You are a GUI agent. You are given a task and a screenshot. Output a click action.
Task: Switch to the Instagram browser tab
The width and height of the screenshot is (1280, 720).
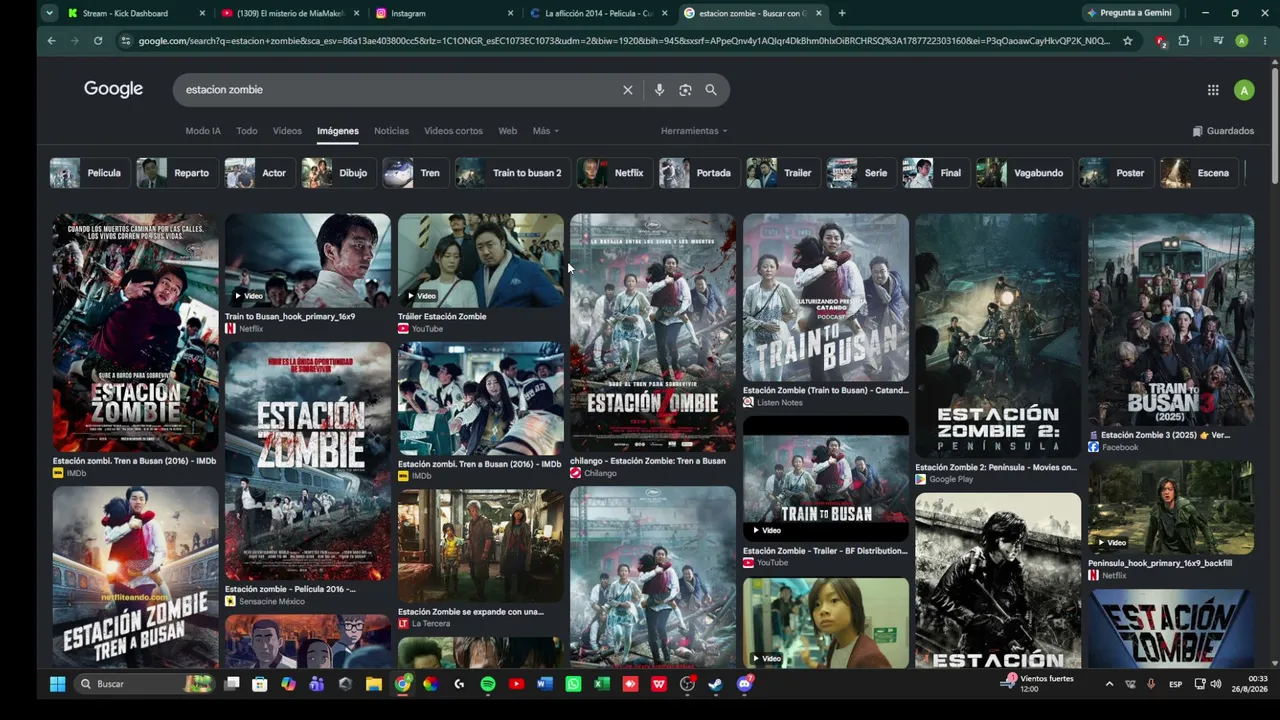[444, 13]
